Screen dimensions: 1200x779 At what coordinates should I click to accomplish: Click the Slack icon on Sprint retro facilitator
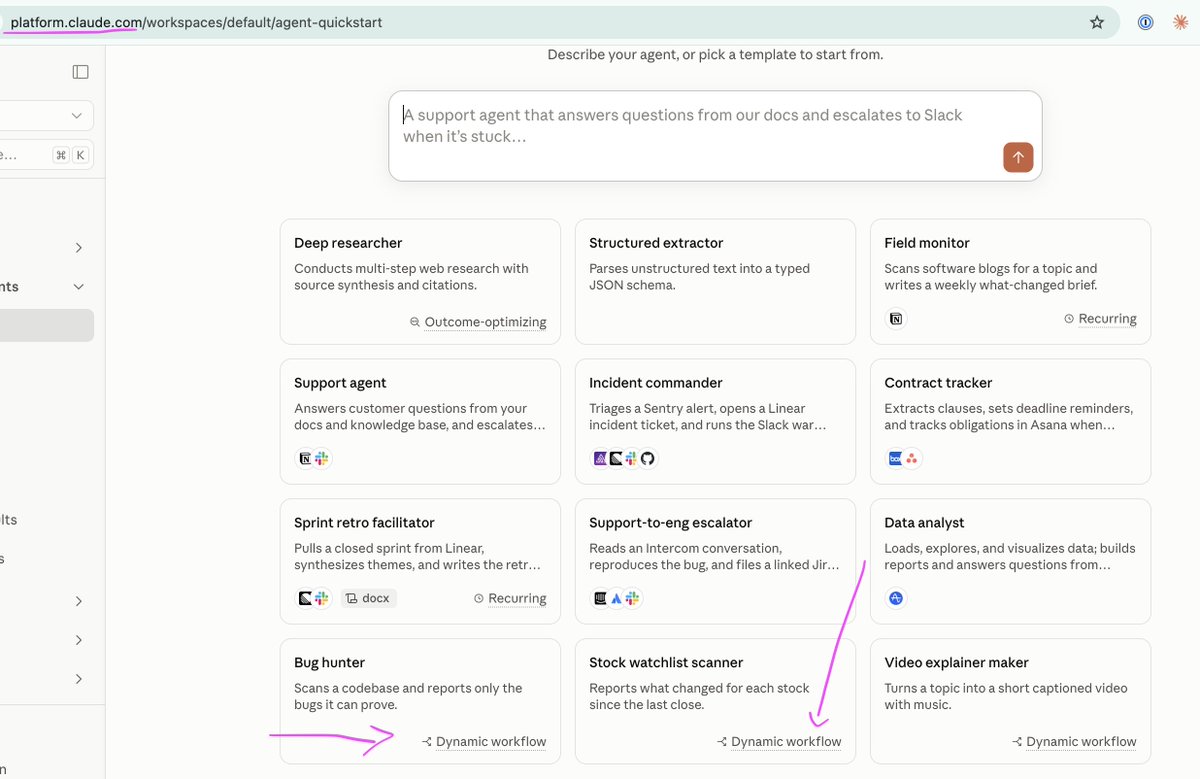[x=321, y=599]
